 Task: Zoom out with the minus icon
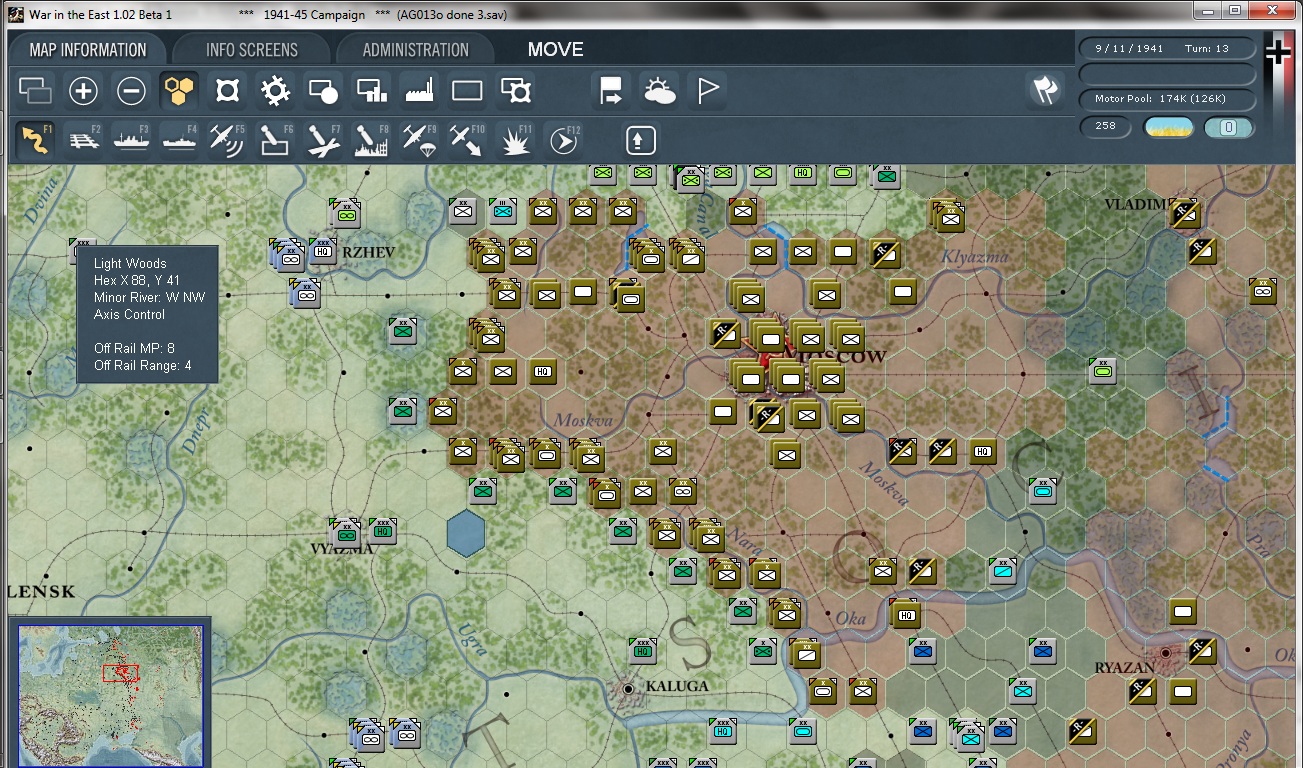click(131, 92)
